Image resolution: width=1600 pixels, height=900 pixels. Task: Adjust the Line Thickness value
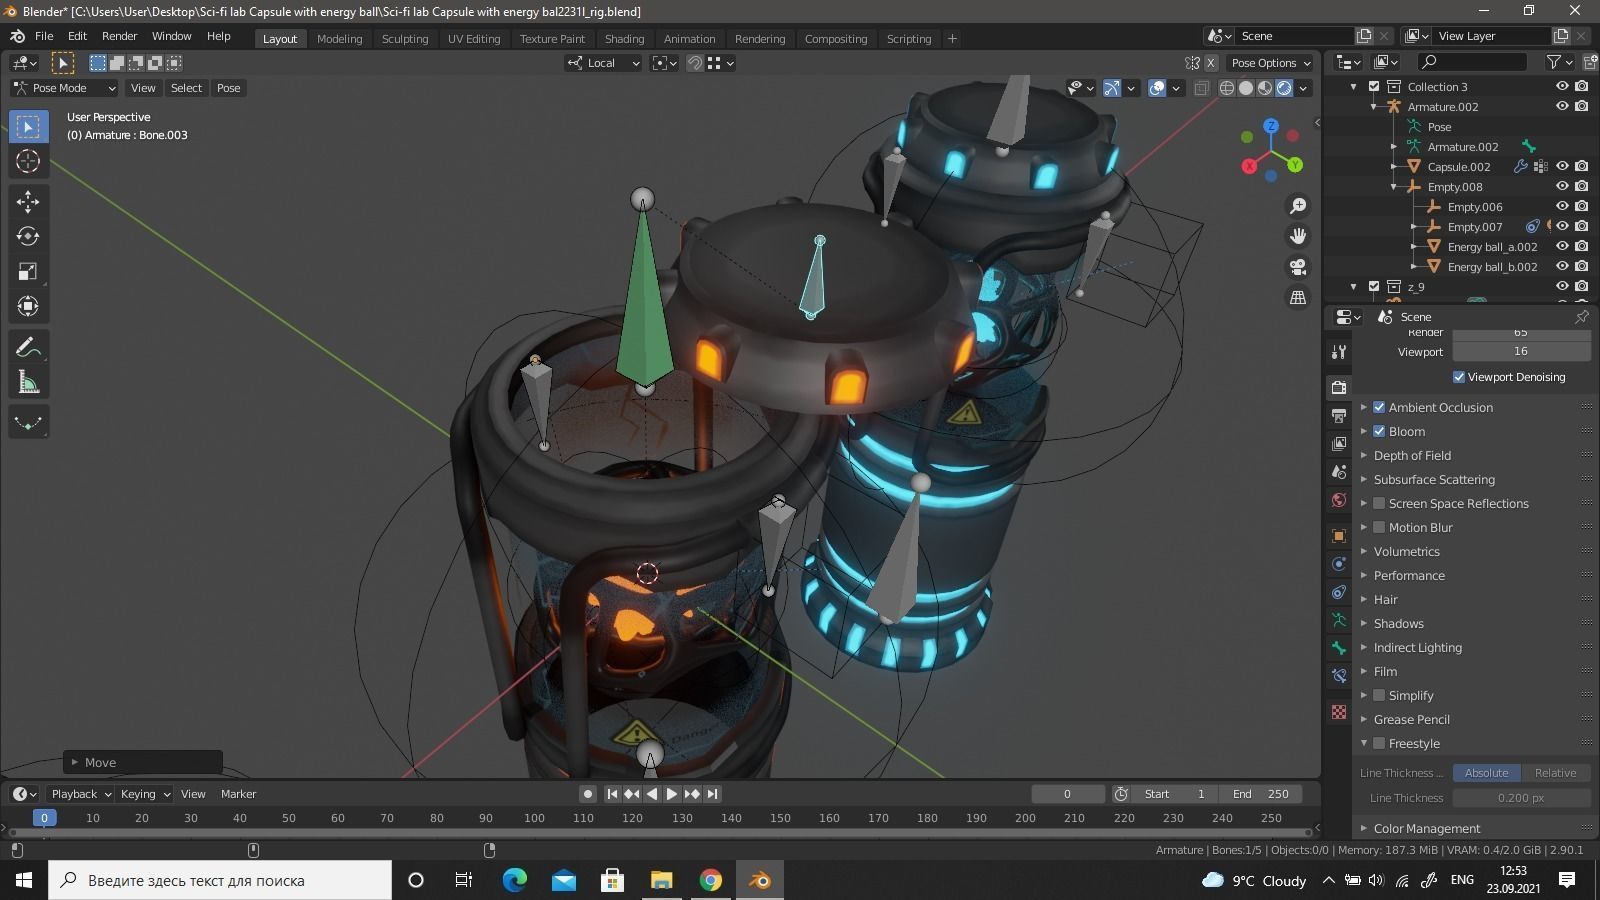[1521, 798]
